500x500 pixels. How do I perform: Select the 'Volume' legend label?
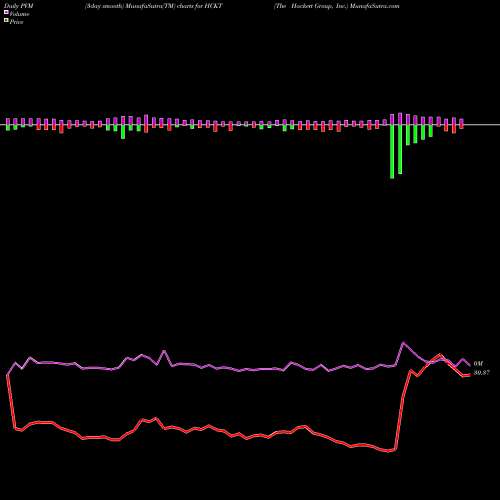pos(19,14)
